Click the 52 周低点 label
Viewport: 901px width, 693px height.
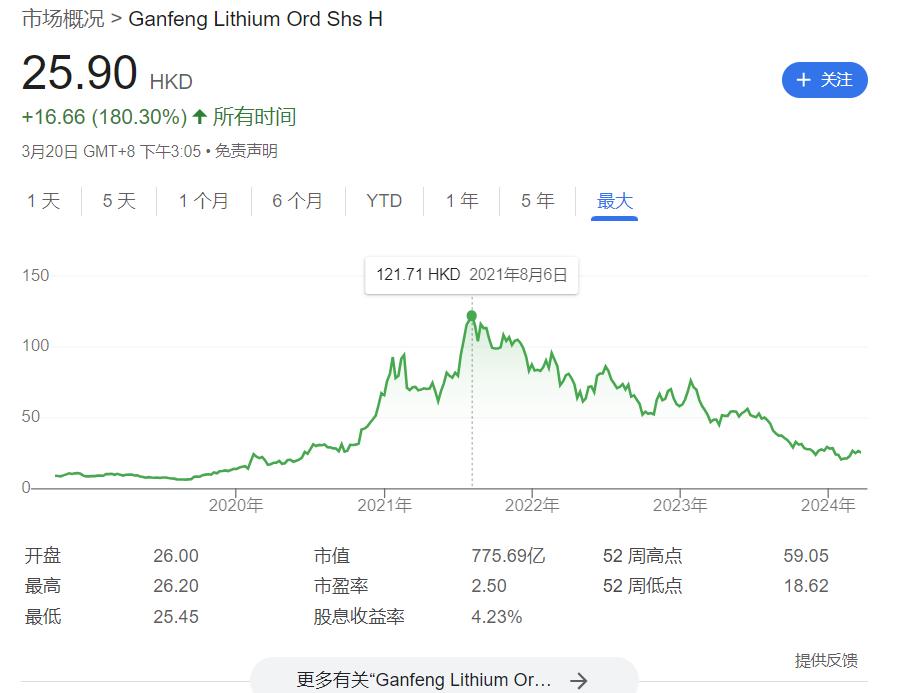642,586
